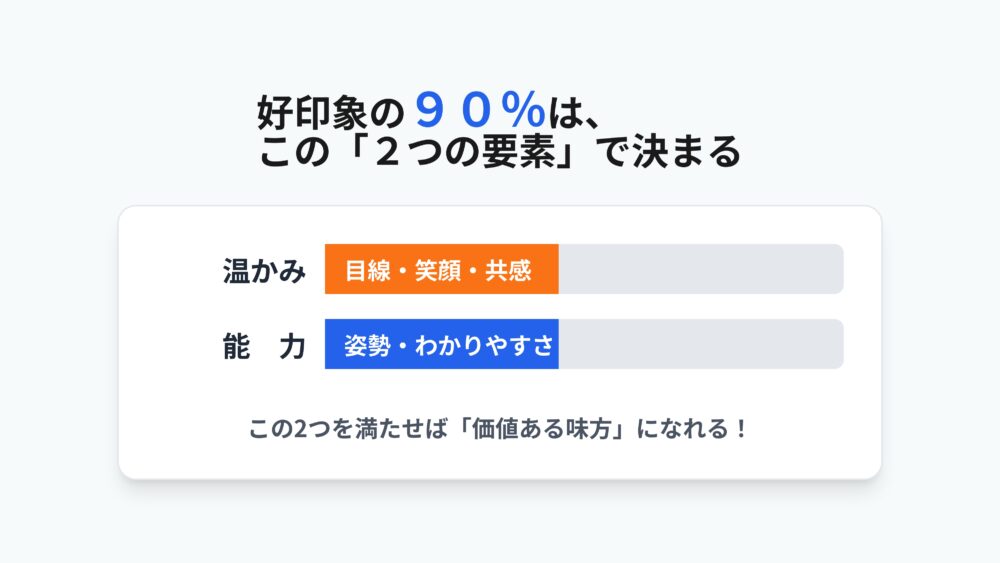Click the gray unfilled part of the 能力 bar
The height and width of the screenshot is (563, 1000).
(700, 346)
